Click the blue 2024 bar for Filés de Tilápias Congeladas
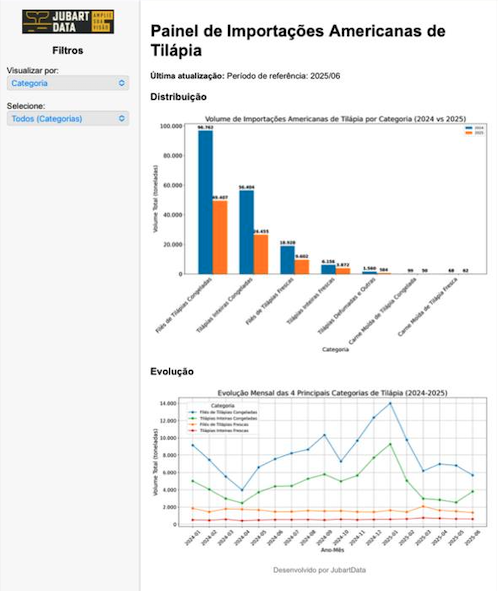 pyautogui.click(x=205, y=202)
